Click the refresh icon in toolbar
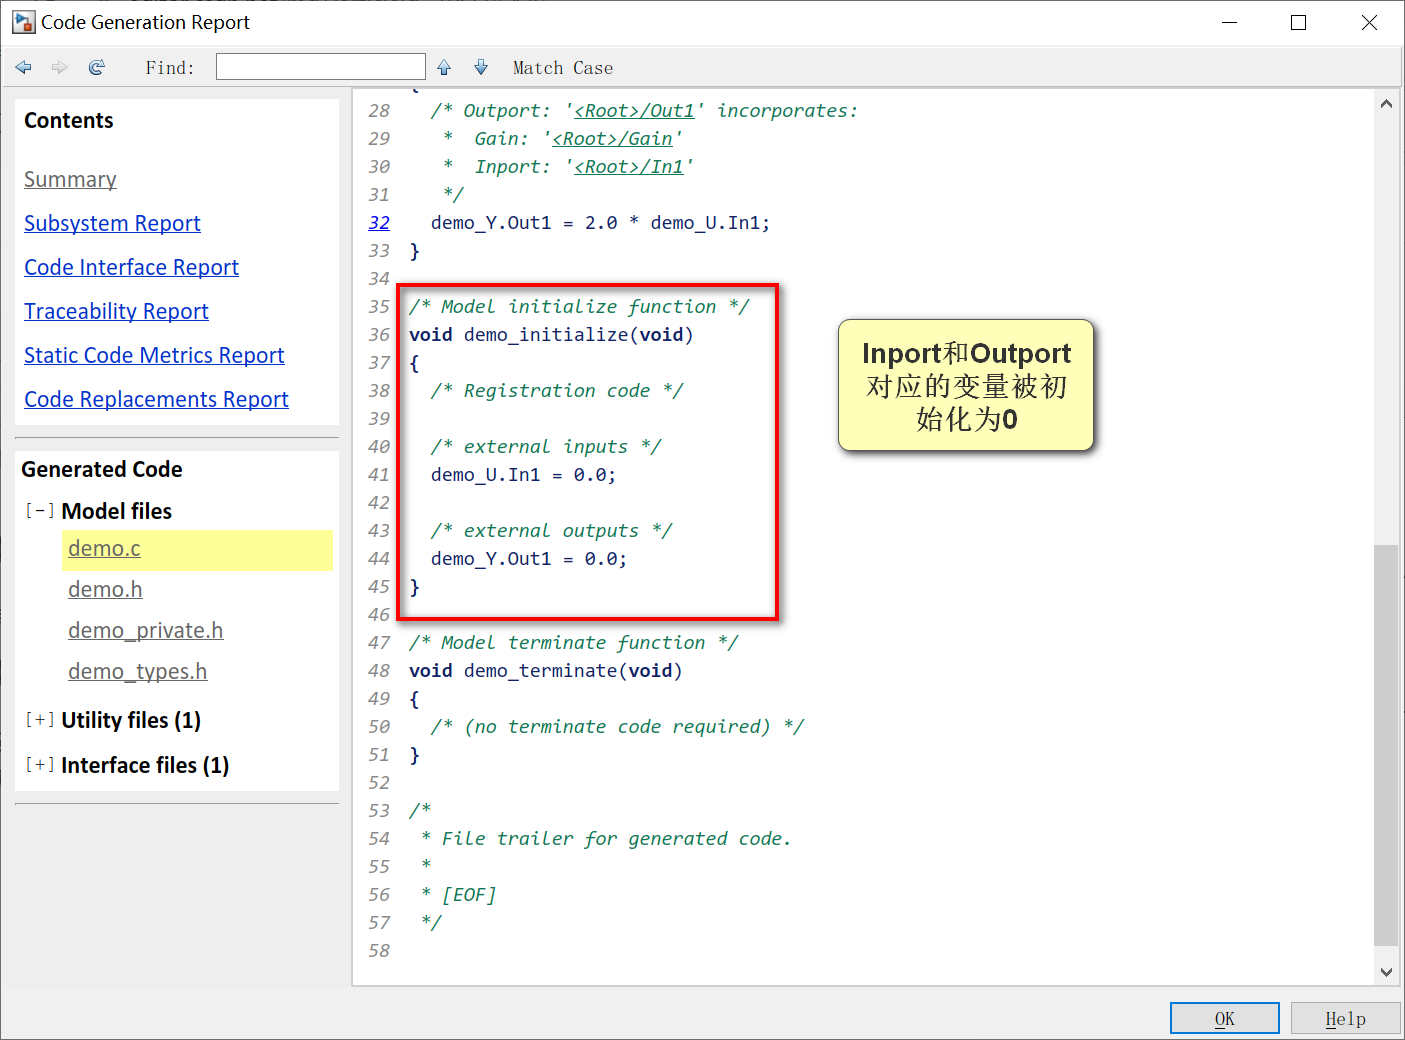Viewport: 1405px width, 1040px height. click(x=96, y=67)
